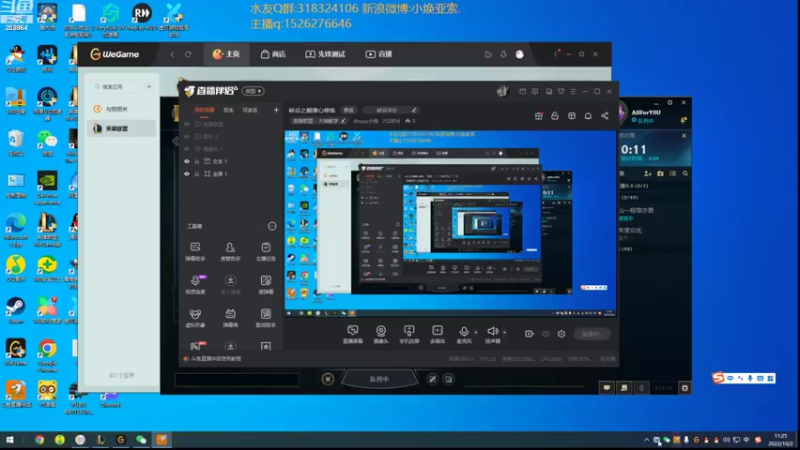Image resolution: width=800 pixels, height=450 pixels.
Task: Add a new scene with plus button
Action: 276,110
